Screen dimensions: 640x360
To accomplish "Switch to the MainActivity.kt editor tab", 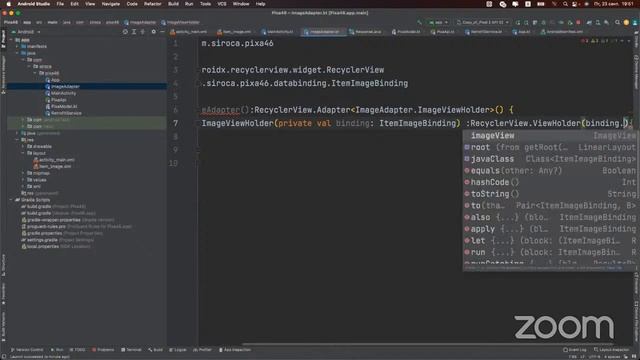I will coord(278,32).
